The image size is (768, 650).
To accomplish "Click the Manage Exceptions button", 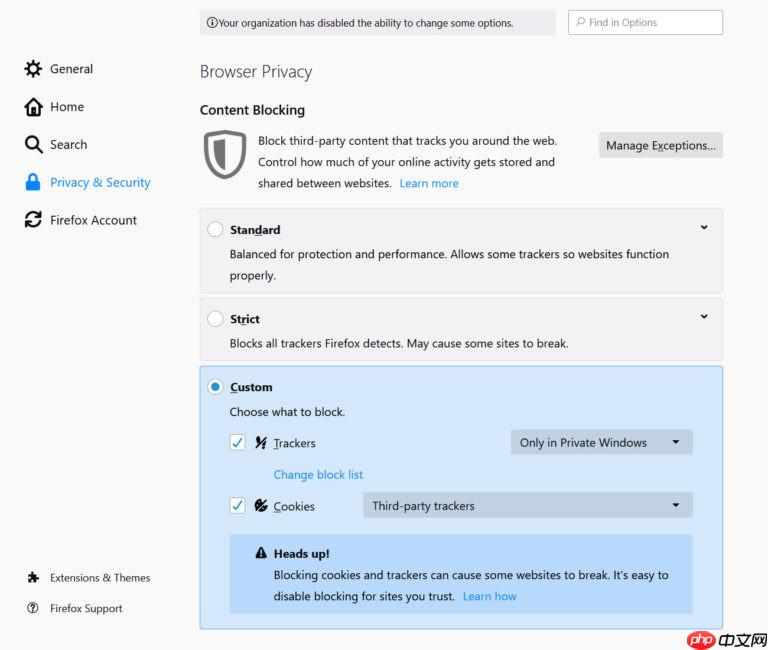I will (660, 145).
